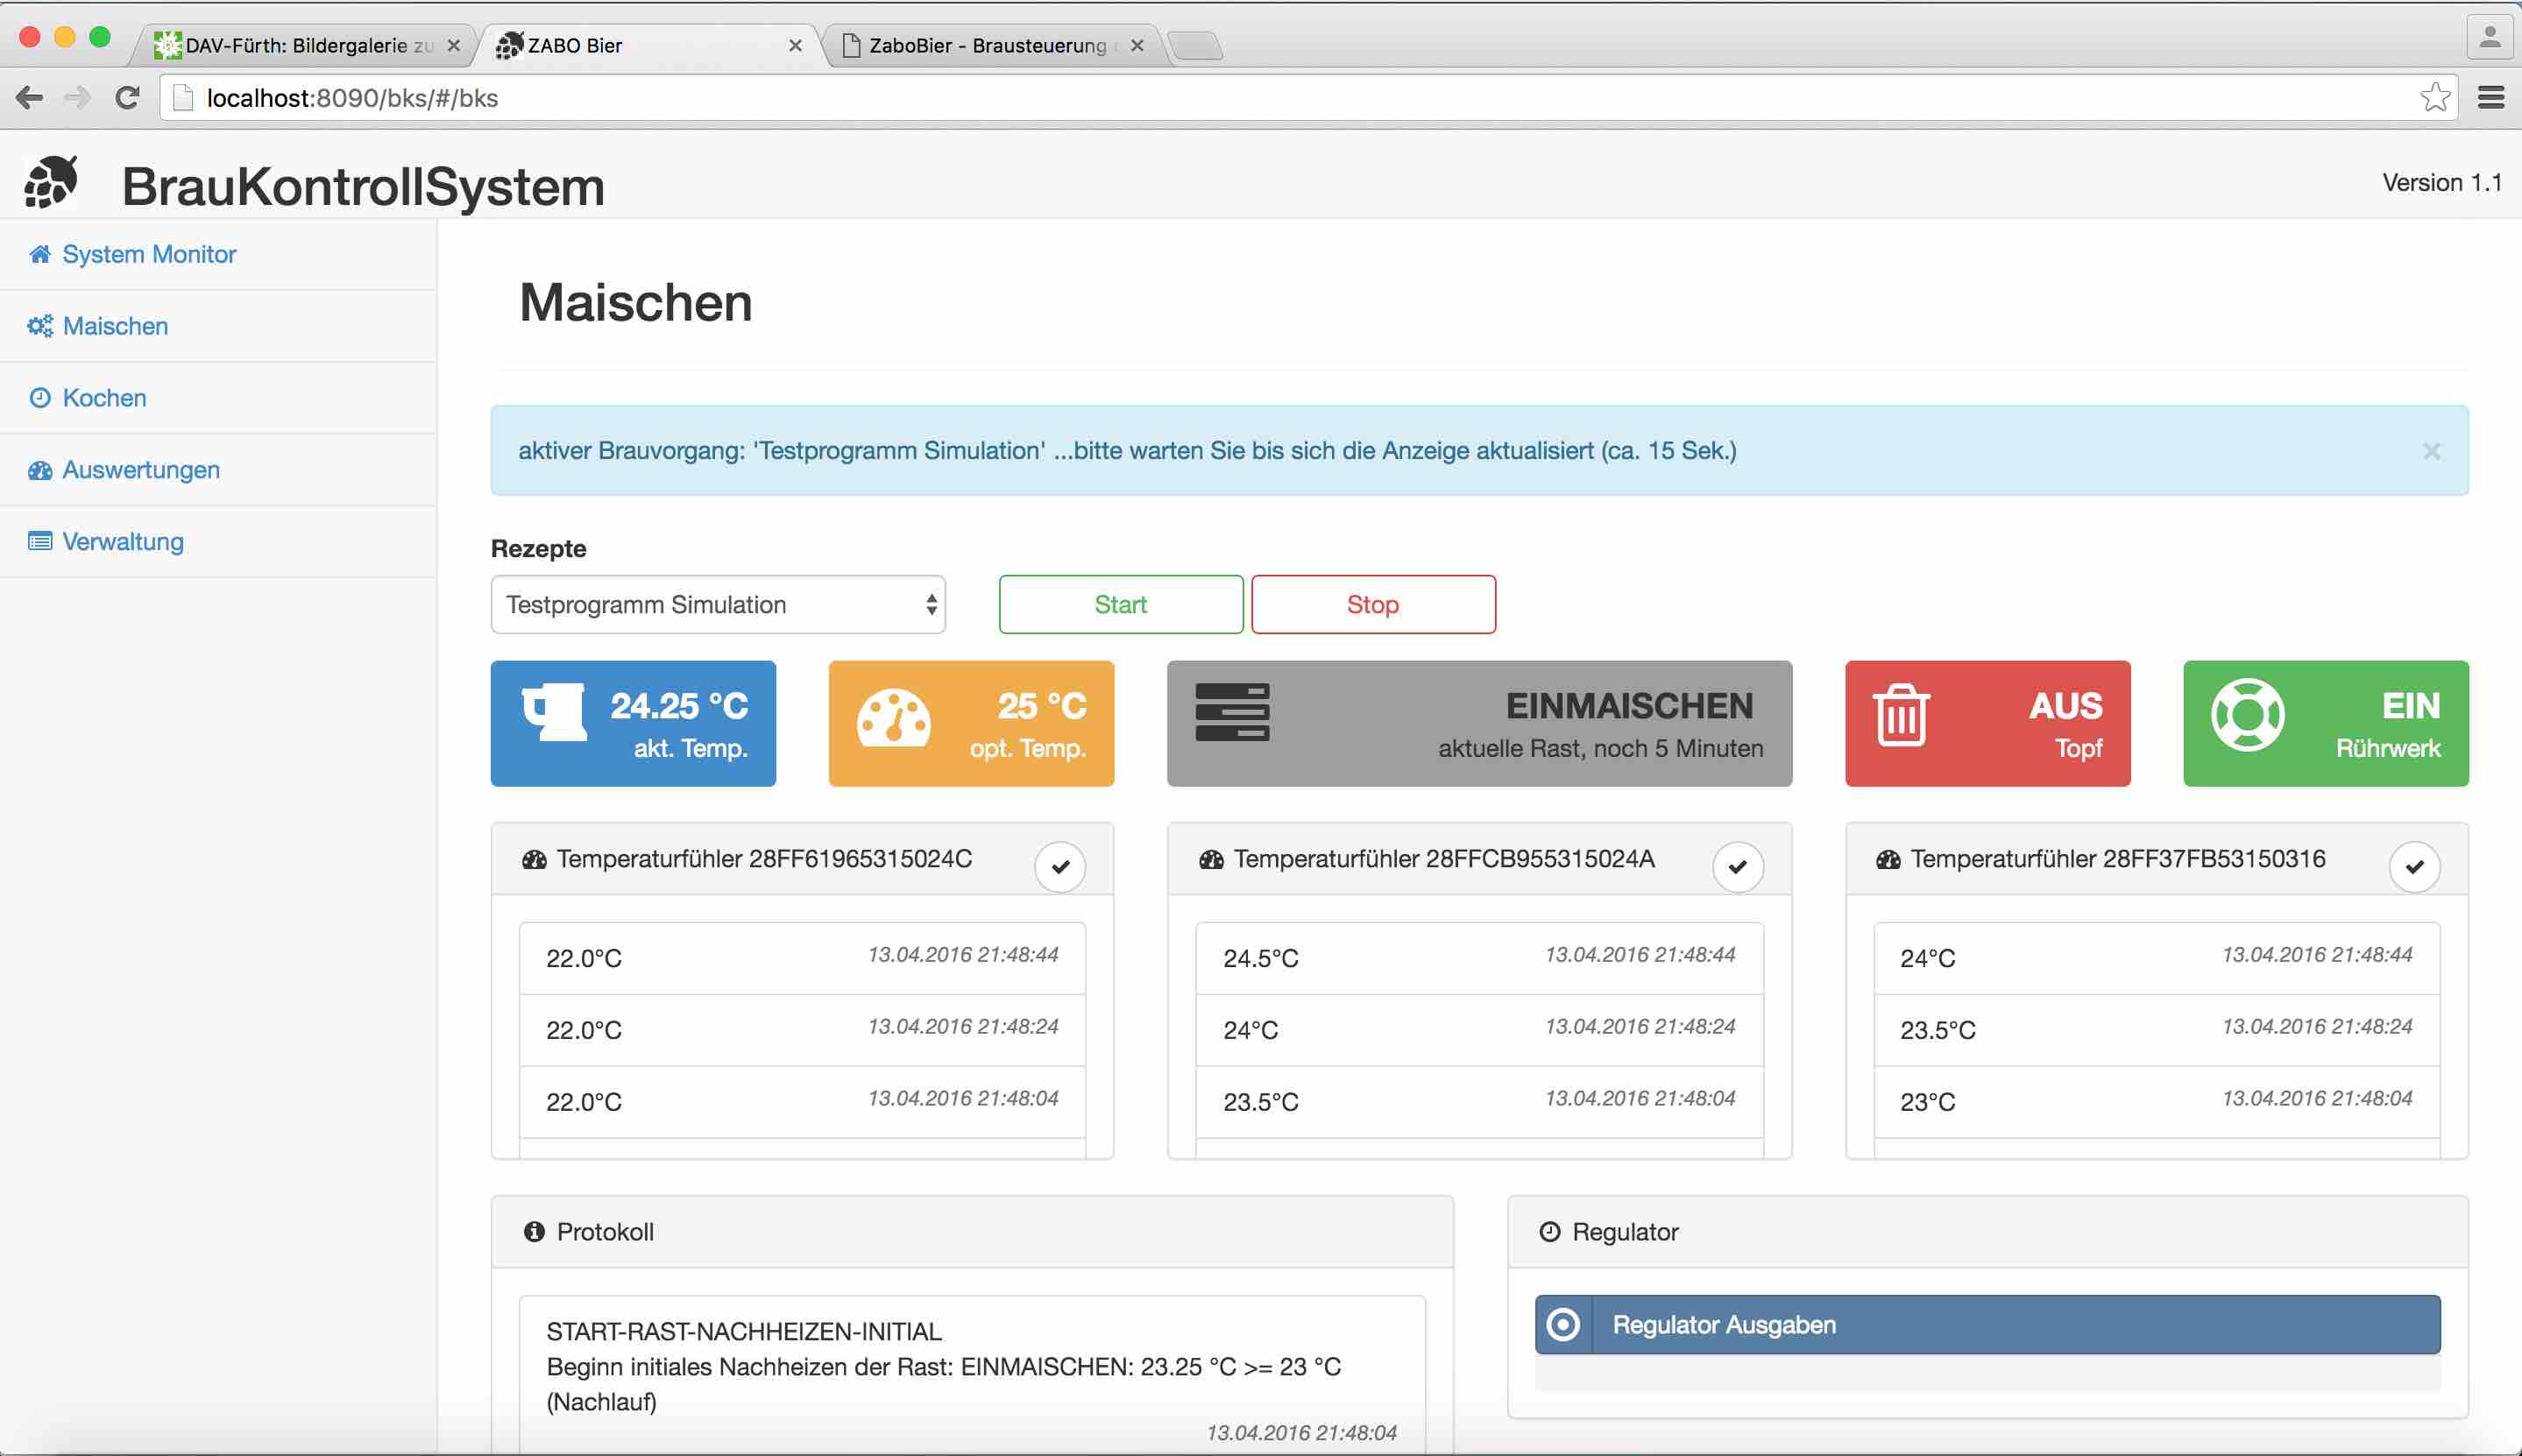The width and height of the screenshot is (2522, 1456).
Task: Click the clock icon in Regulator header
Action: (x=1550, y=1232)
